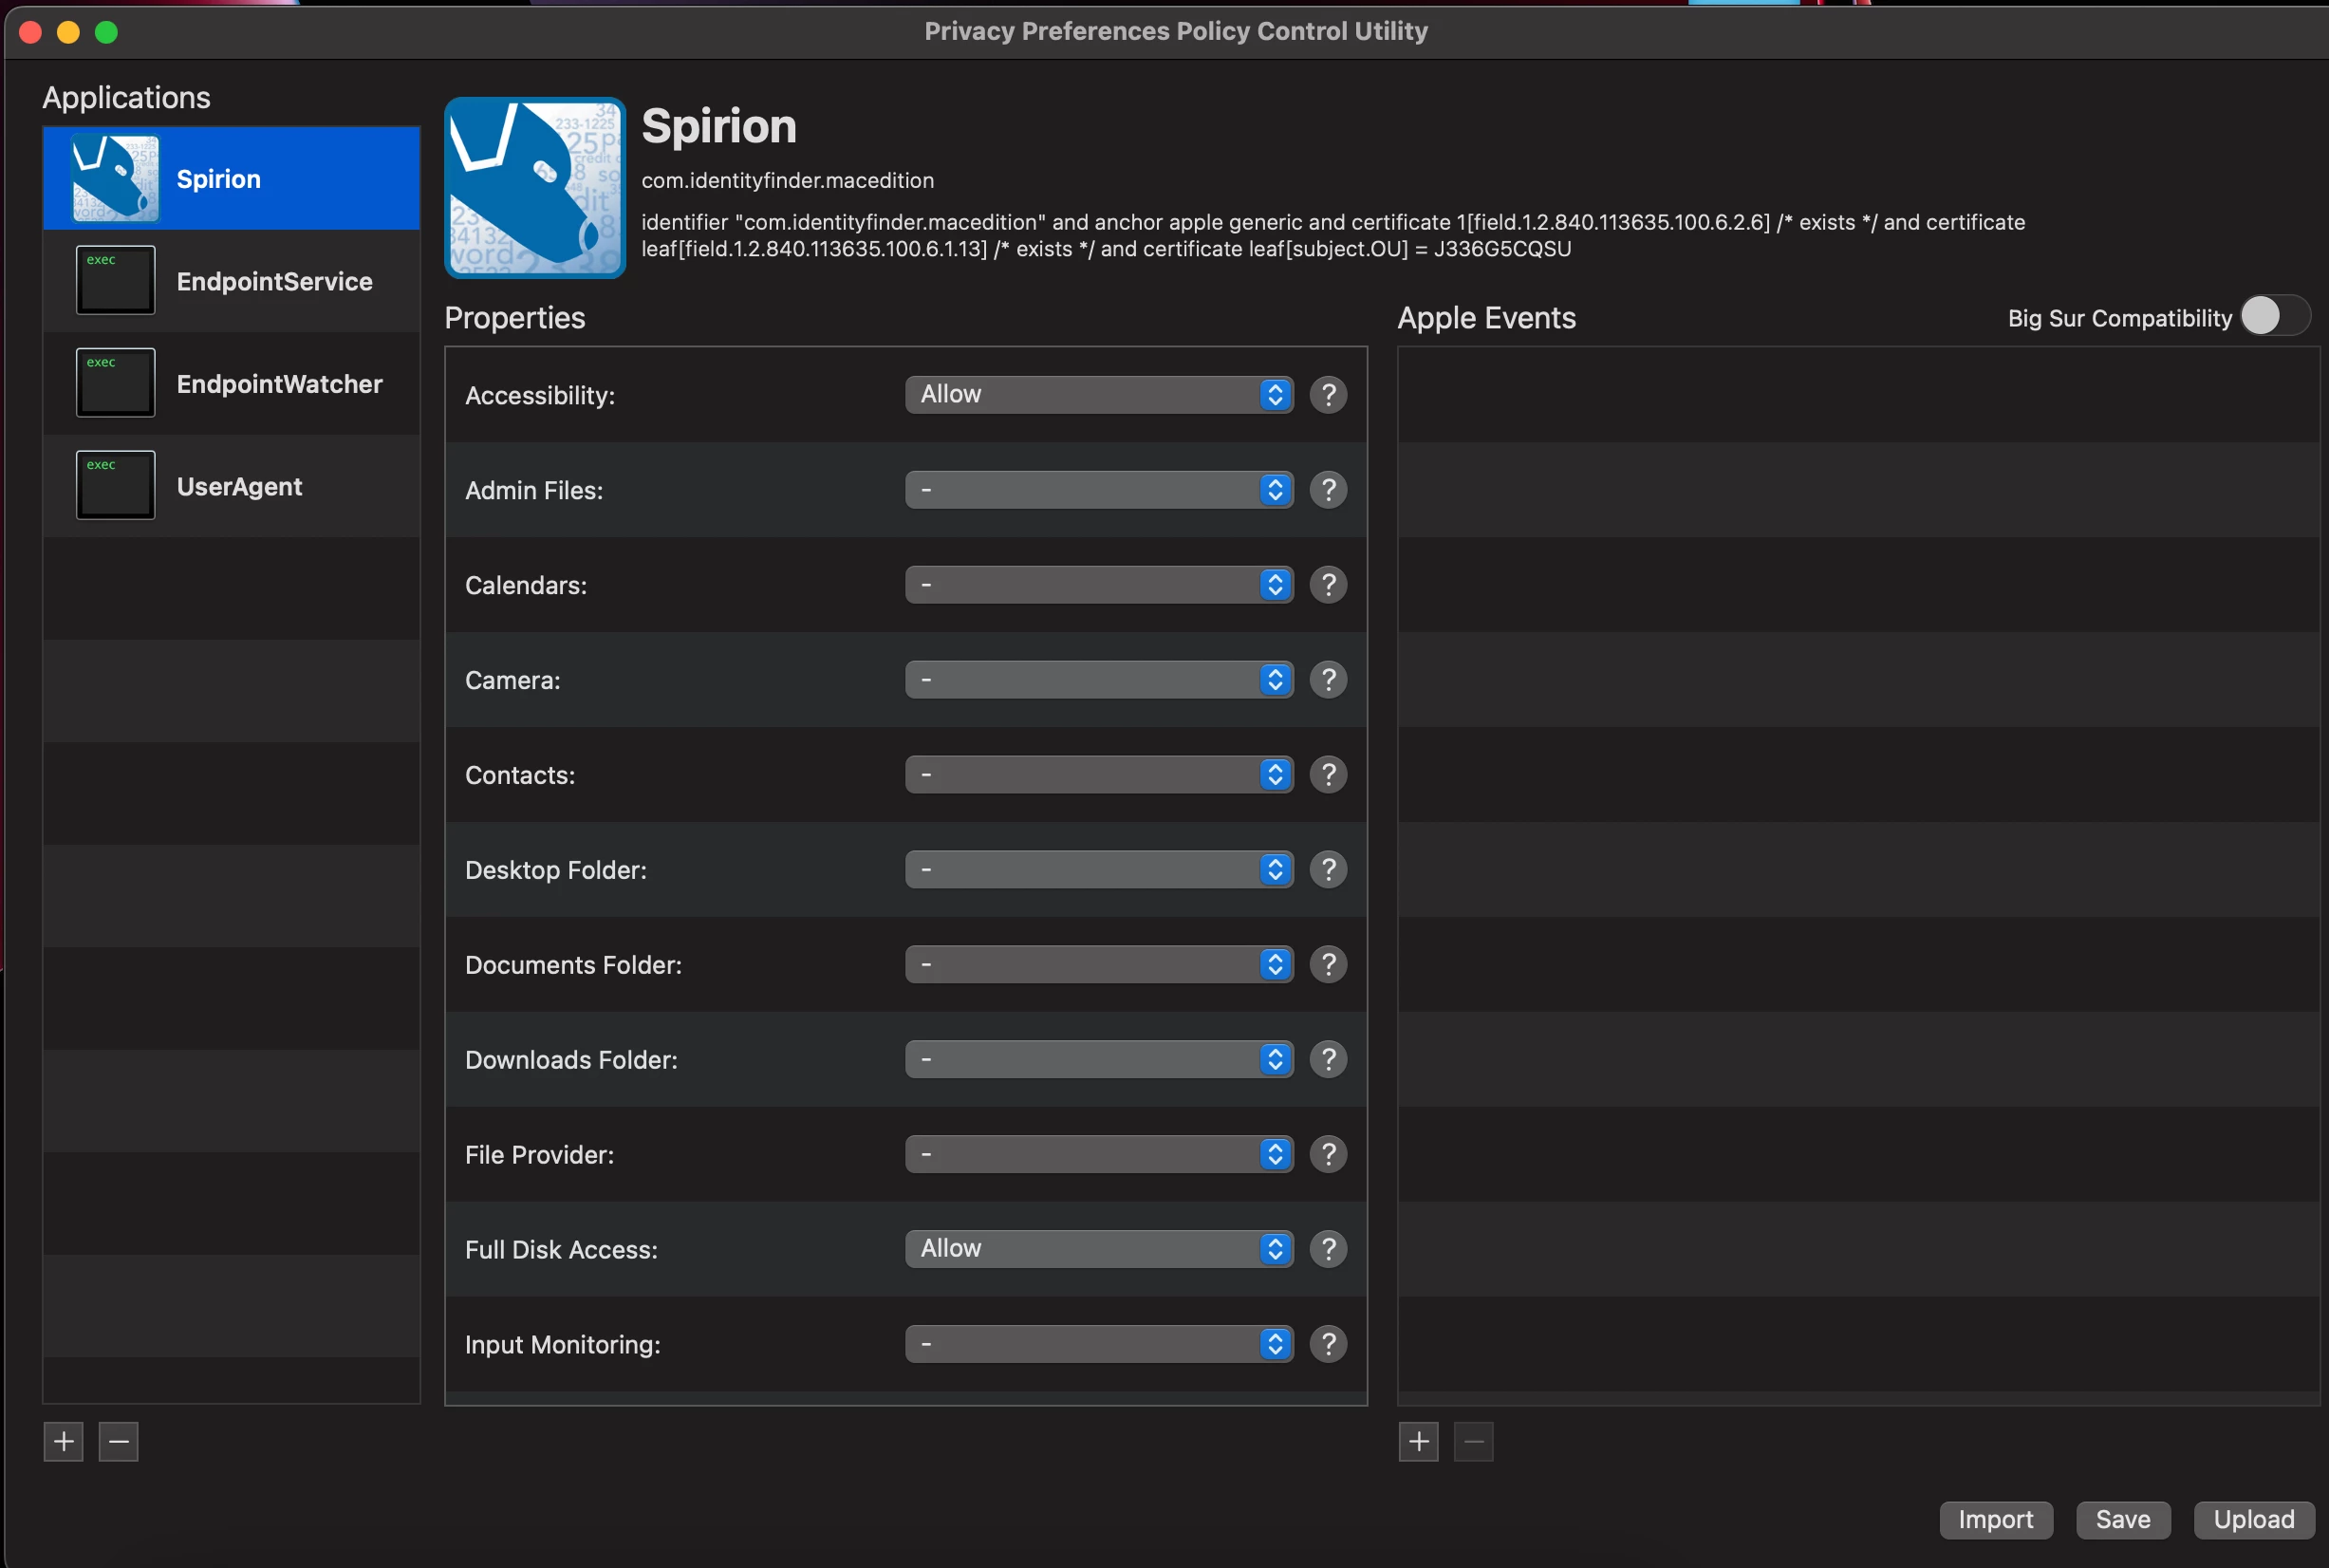Click the 'Full Disk Access:' label
This screenshot has width=2329, height=1568.
[561, 1250]
